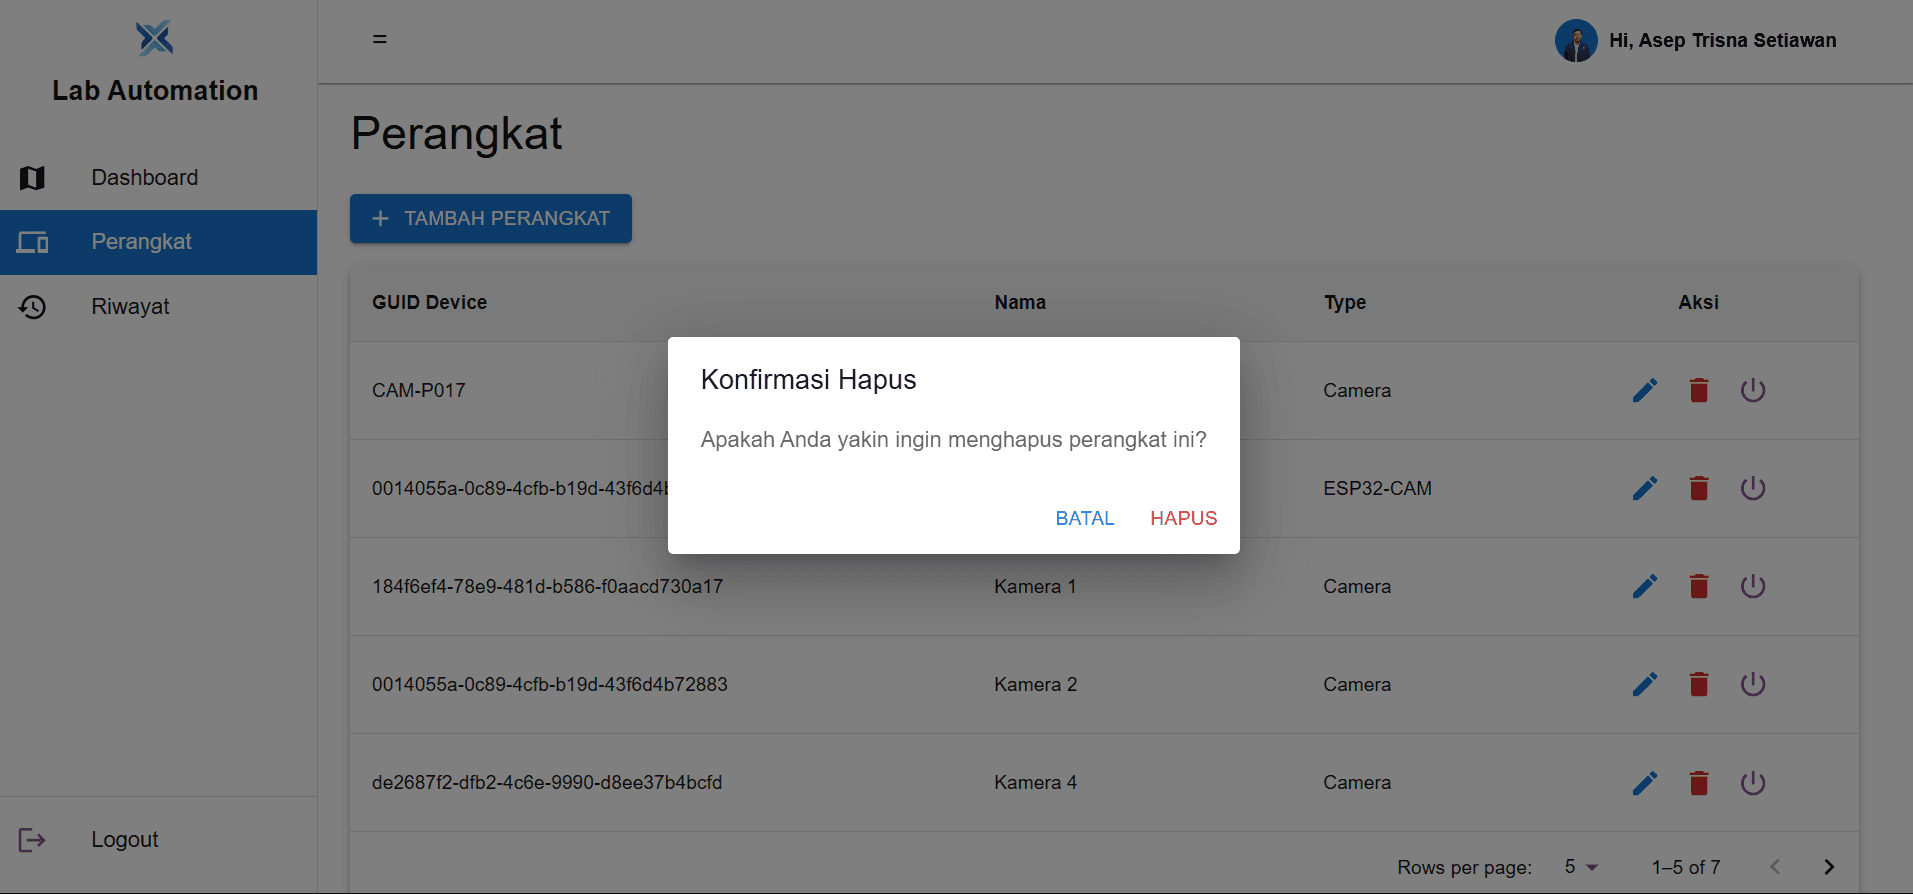Go to next page of devices
Image resolution: width=1913 pixels, height=894 pixels.
click(x=1829, y=867)
